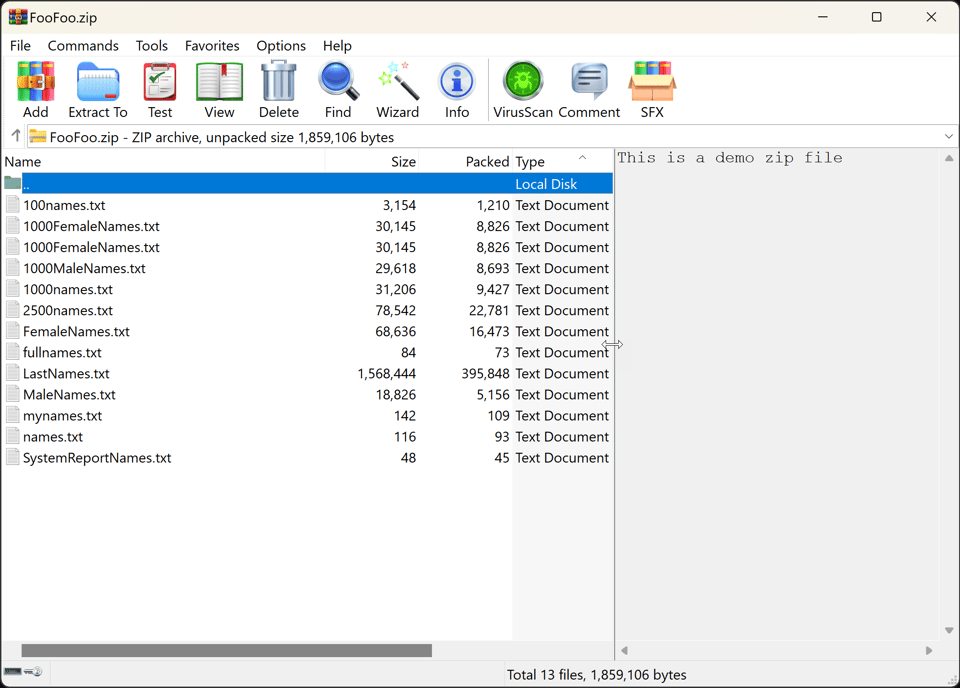Click the 'Local Disk' type cell
The image size is (960, 688).
click(546, 184)
